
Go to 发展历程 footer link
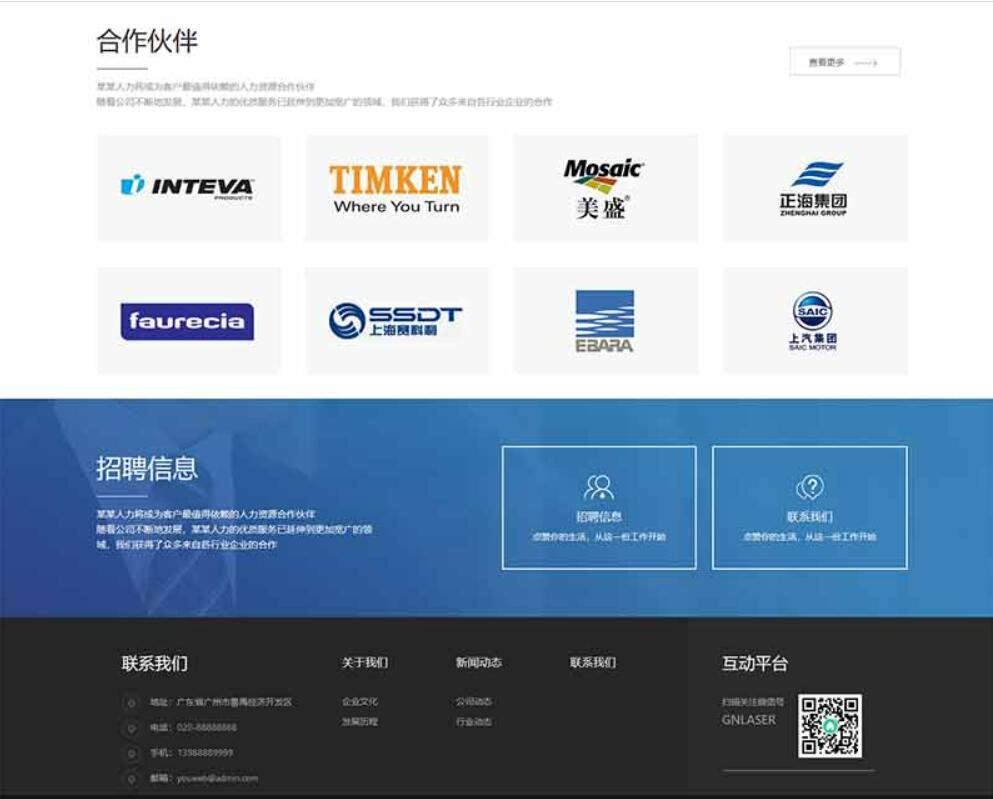coord(360,721)
